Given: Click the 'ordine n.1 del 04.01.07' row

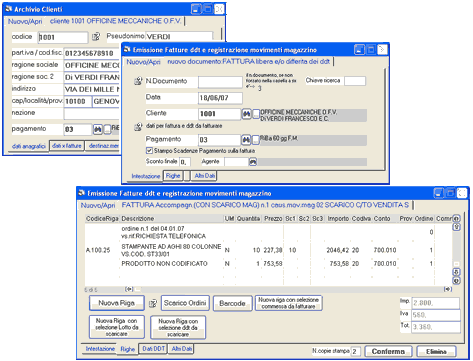Looking at the screenshot, I should [270, 232].
